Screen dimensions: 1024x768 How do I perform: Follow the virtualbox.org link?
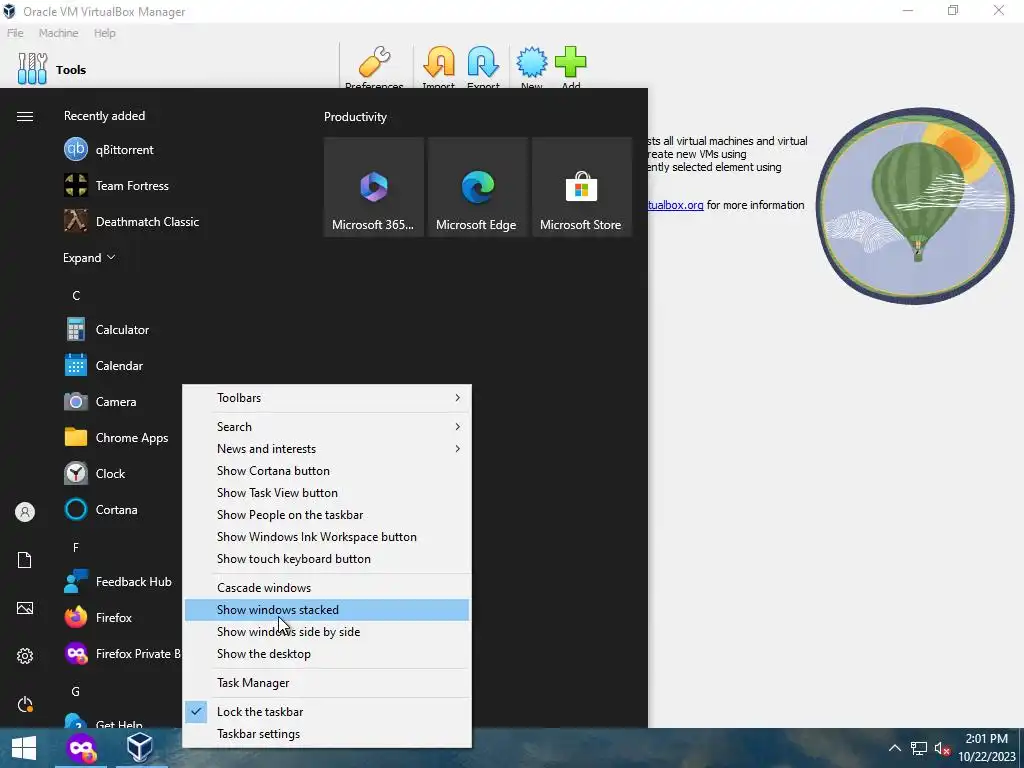tap(676, 205)
